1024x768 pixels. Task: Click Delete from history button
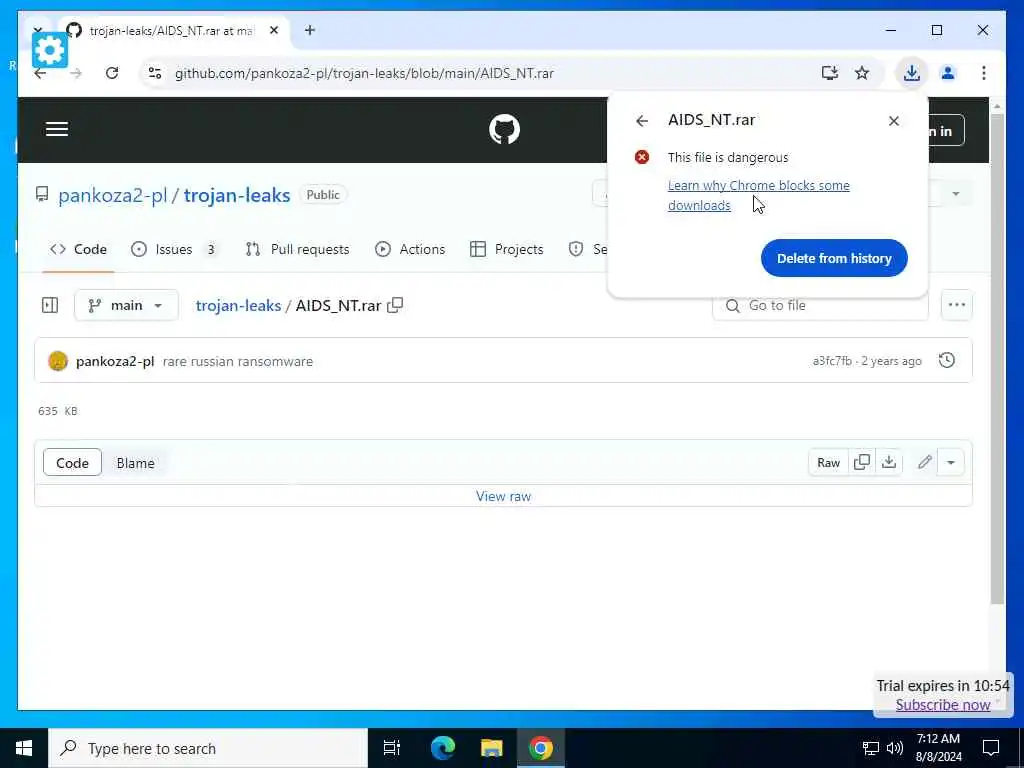coord(834,258)
